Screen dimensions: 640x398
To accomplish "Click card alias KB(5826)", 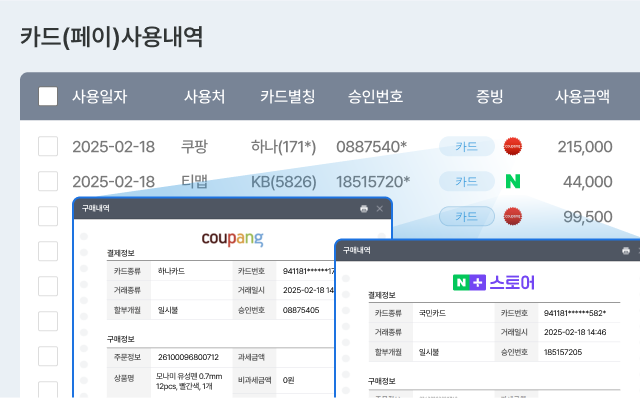I will click(283, 182).
